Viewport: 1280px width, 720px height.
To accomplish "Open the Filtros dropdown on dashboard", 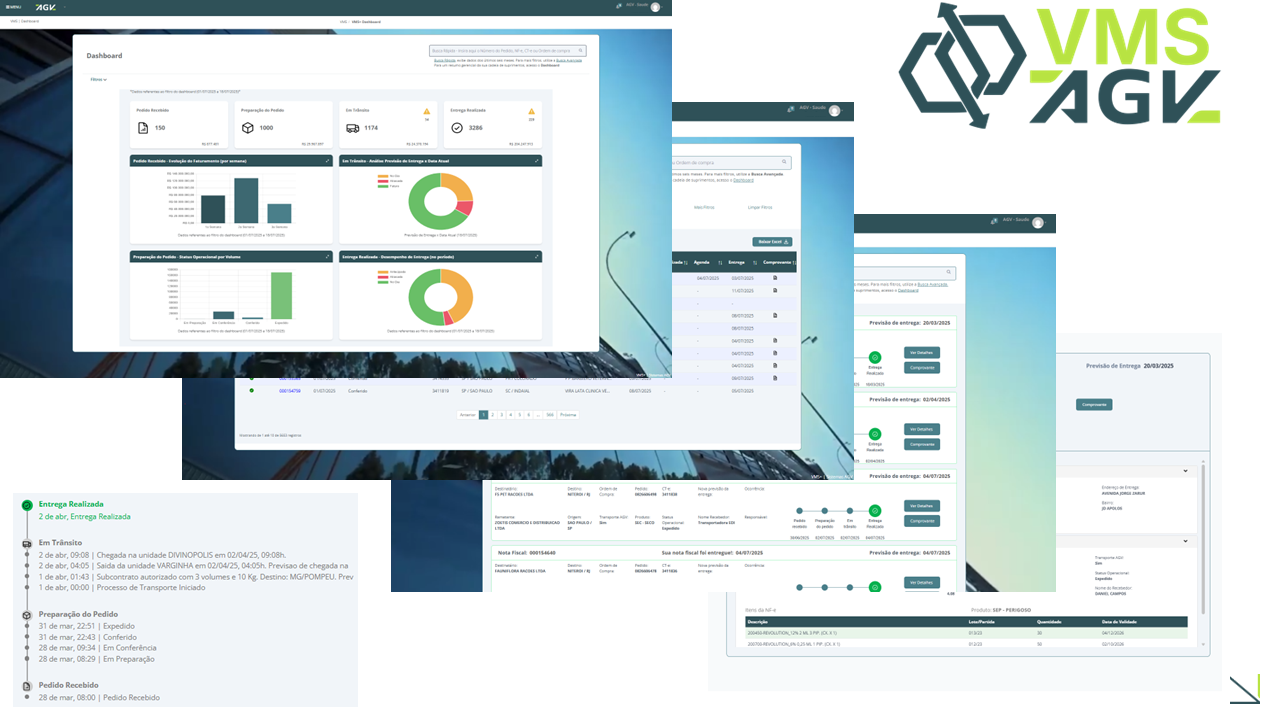I will 98,79.
